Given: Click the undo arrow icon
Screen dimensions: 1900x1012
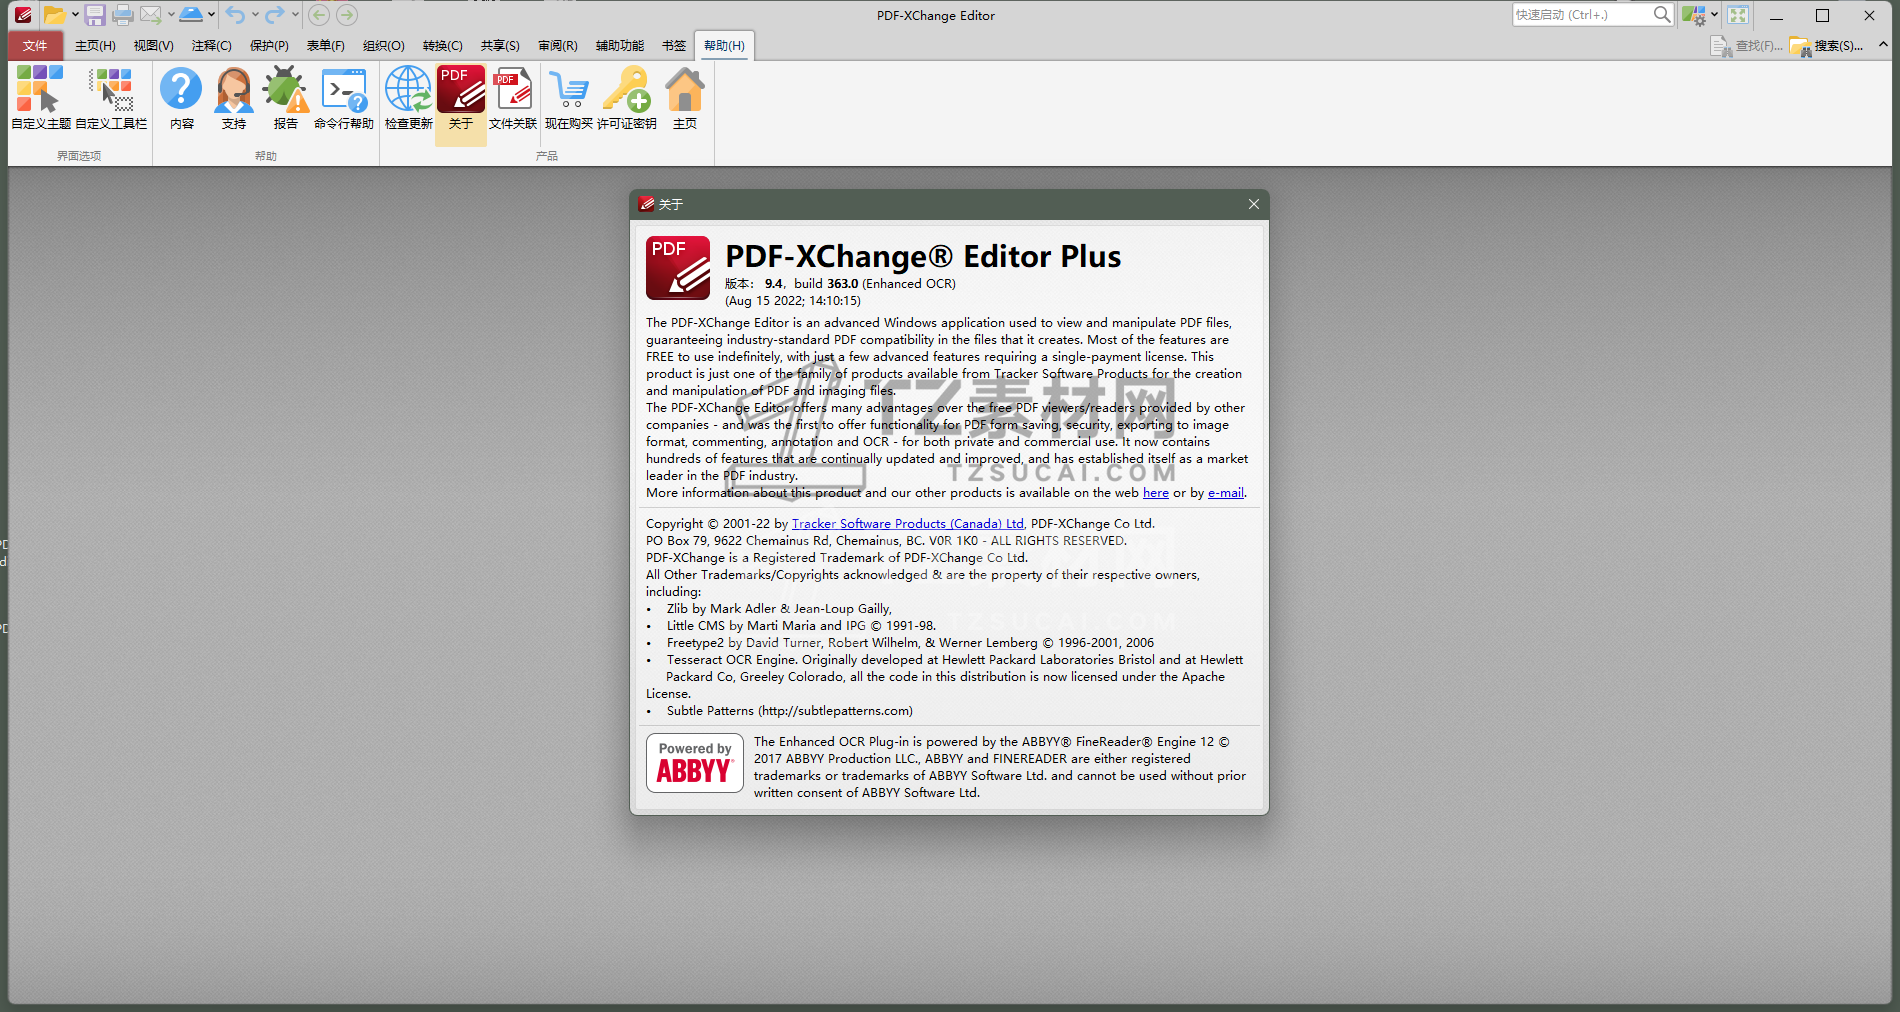Looking at the screenshot, I should tap(235, 15).
